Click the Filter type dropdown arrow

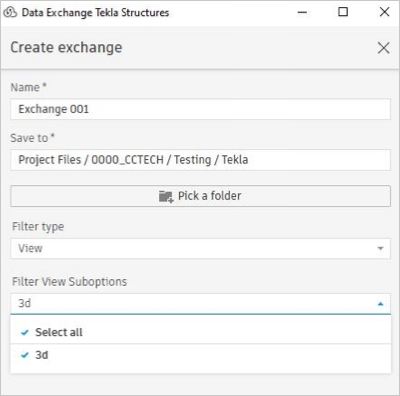380,249
